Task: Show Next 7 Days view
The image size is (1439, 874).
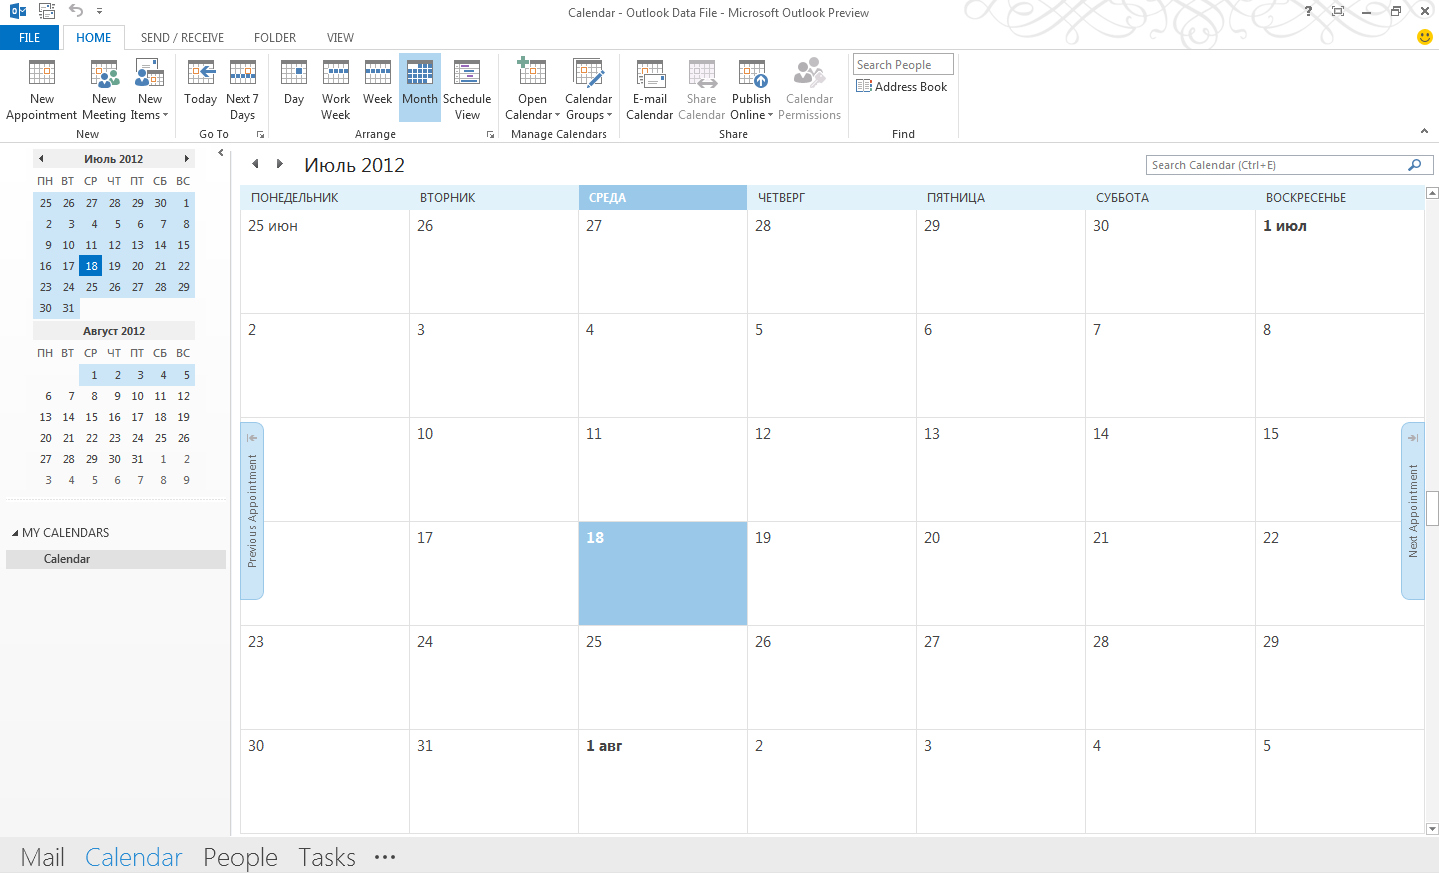Action: 242,89
